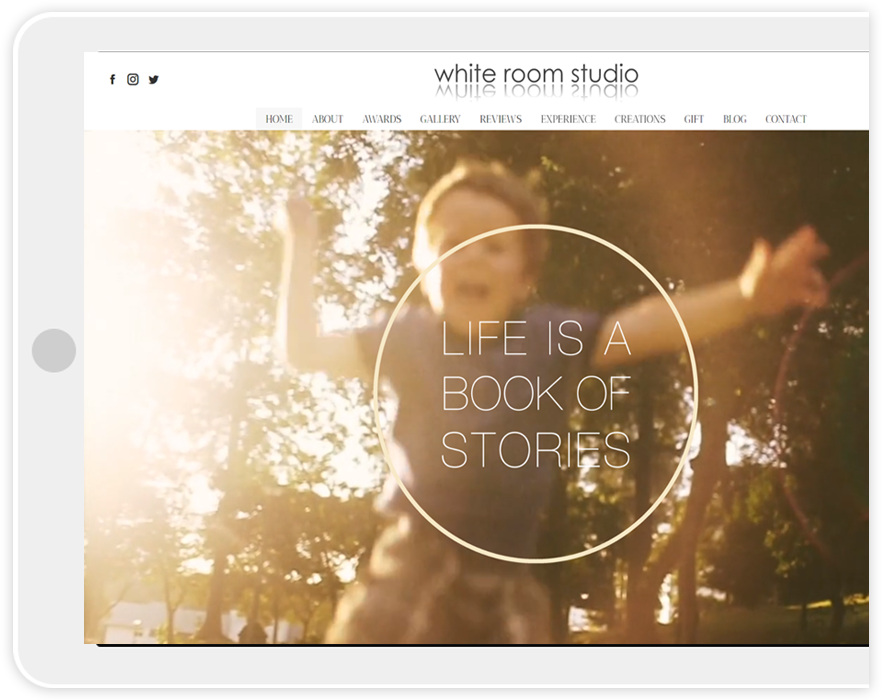Click the 'LIFE IS A BOOK OF STORIES' text
The height and width of the screenshot is (700, 882).
click(536, 394)
